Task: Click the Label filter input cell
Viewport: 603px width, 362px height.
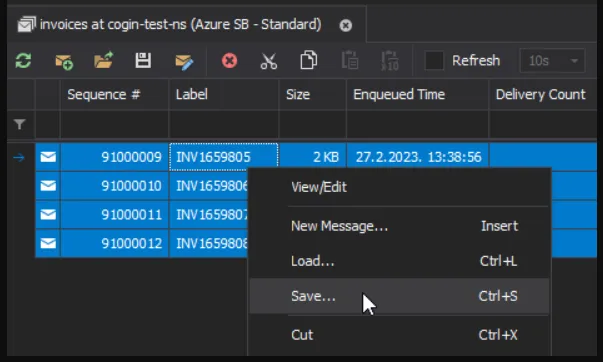Action: coord(224,124)
